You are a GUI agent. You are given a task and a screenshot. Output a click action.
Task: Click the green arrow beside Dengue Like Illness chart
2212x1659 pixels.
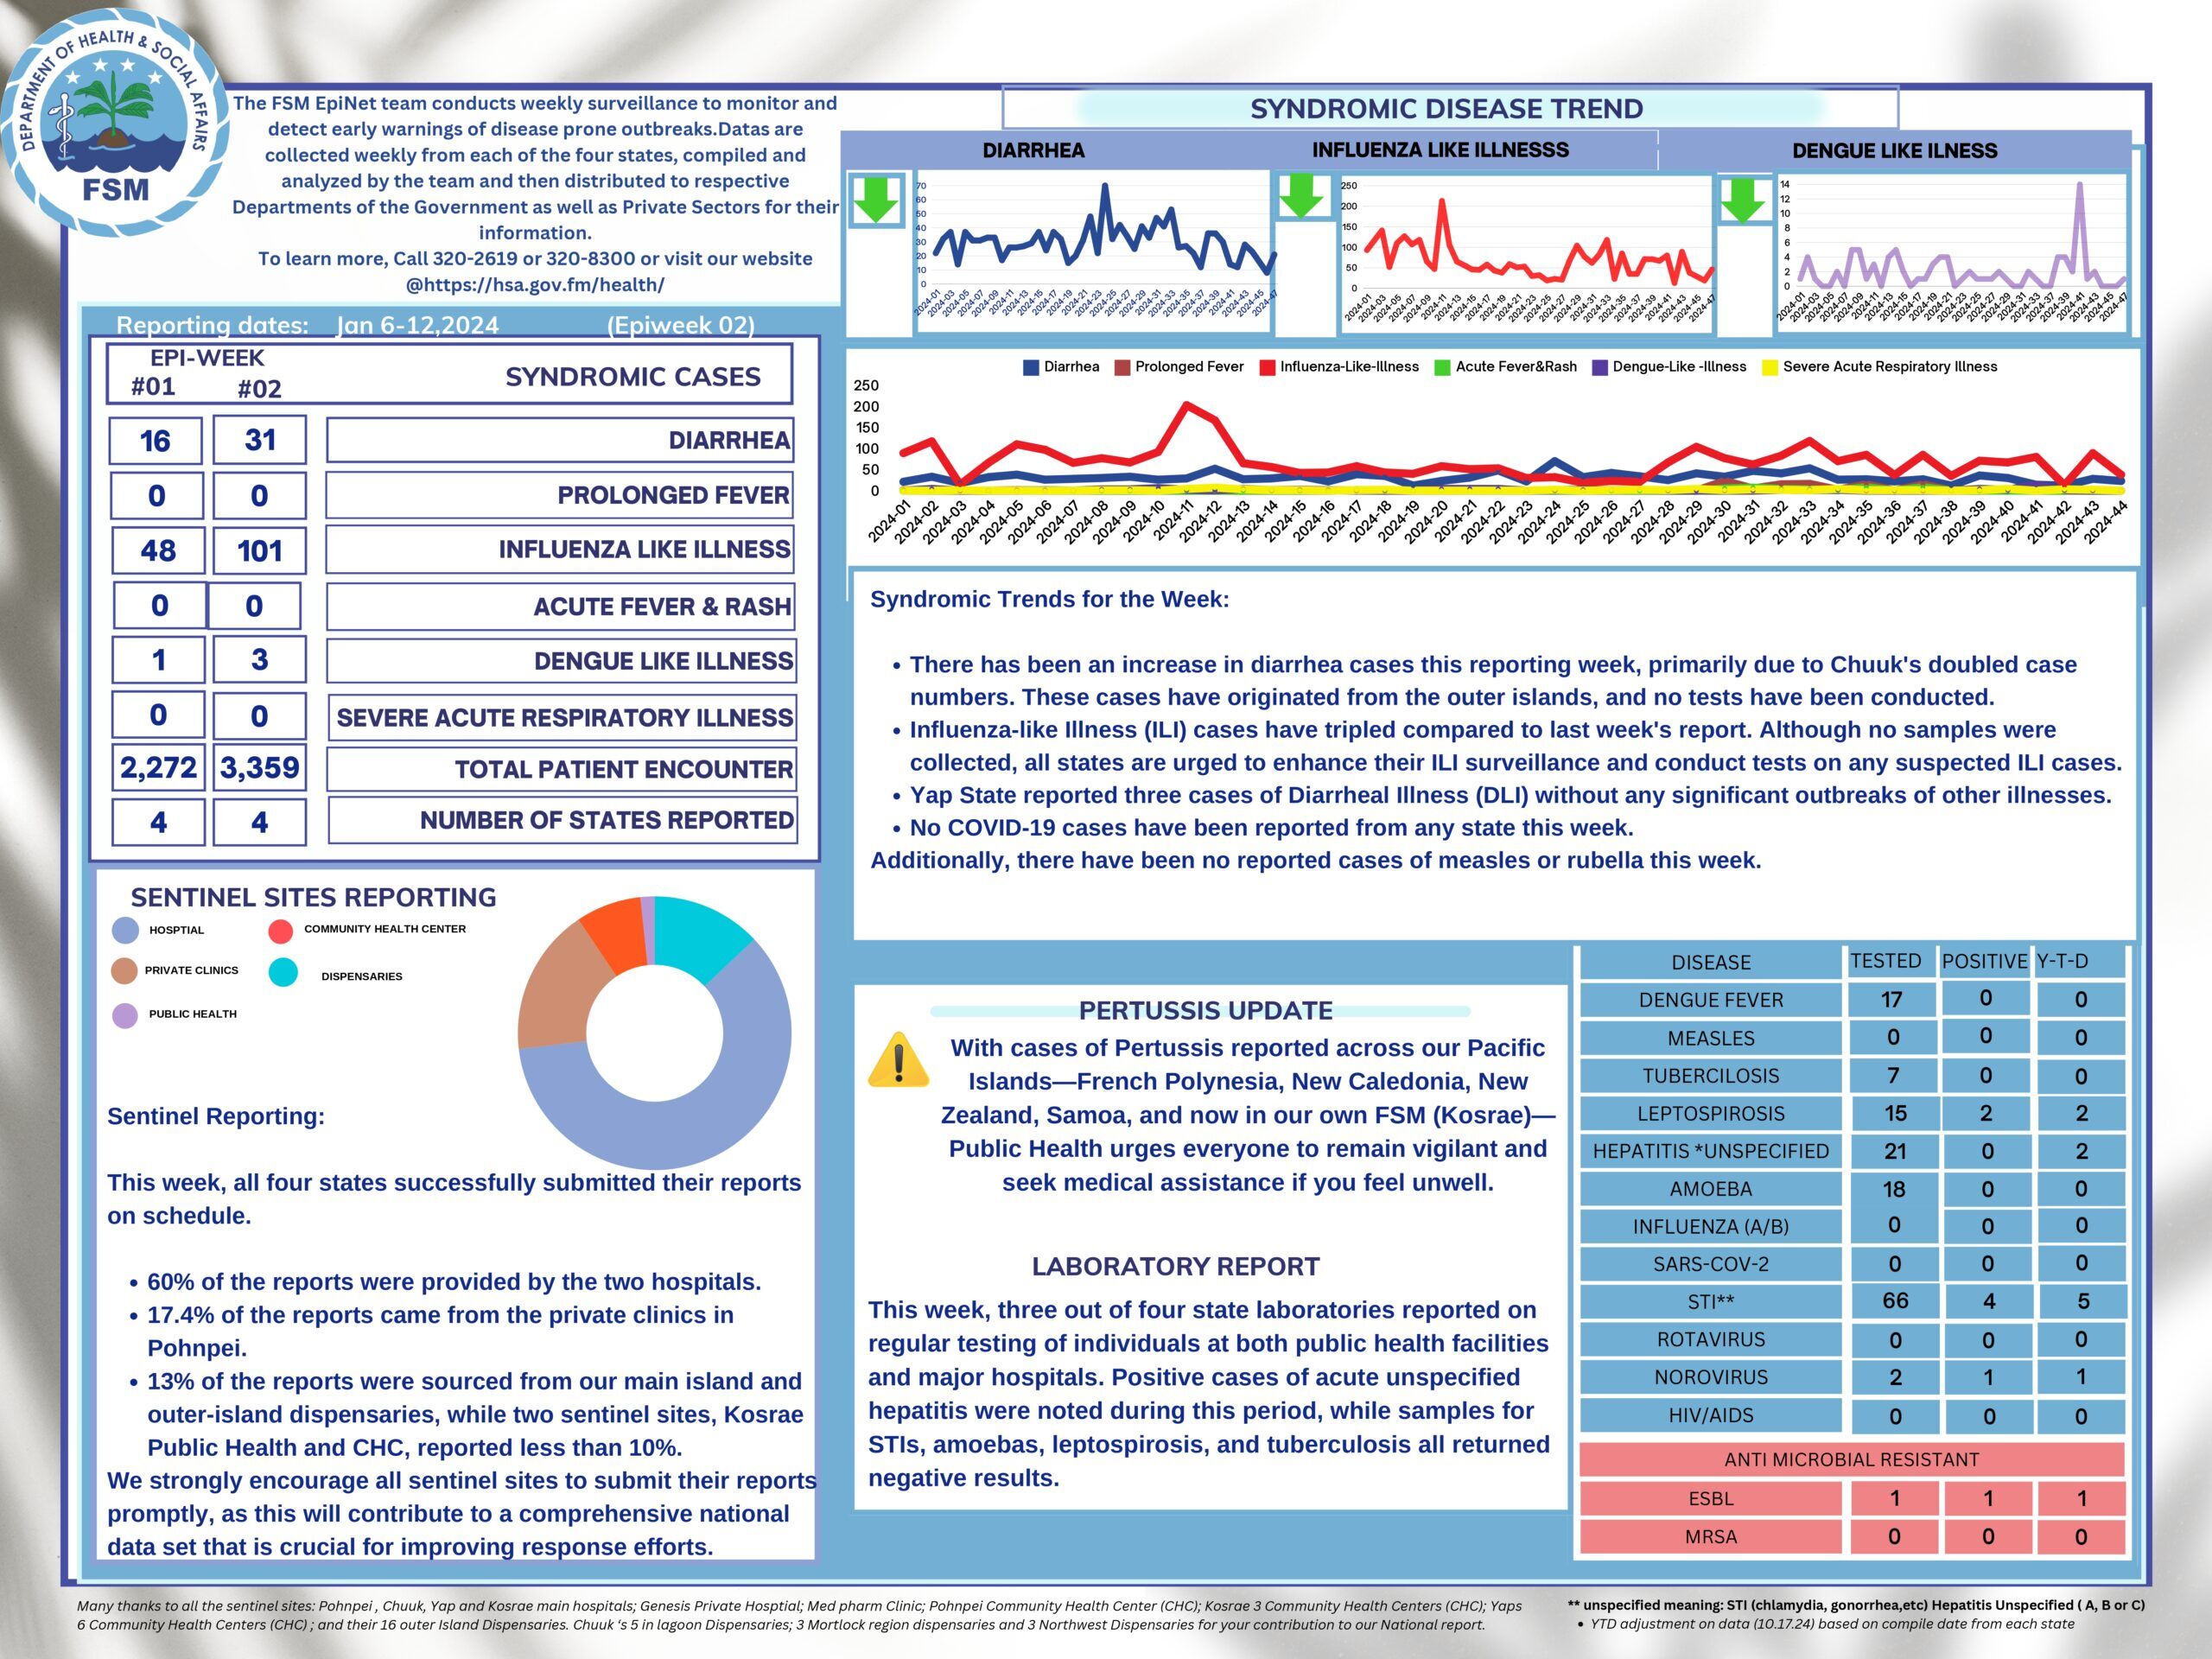1744,200
